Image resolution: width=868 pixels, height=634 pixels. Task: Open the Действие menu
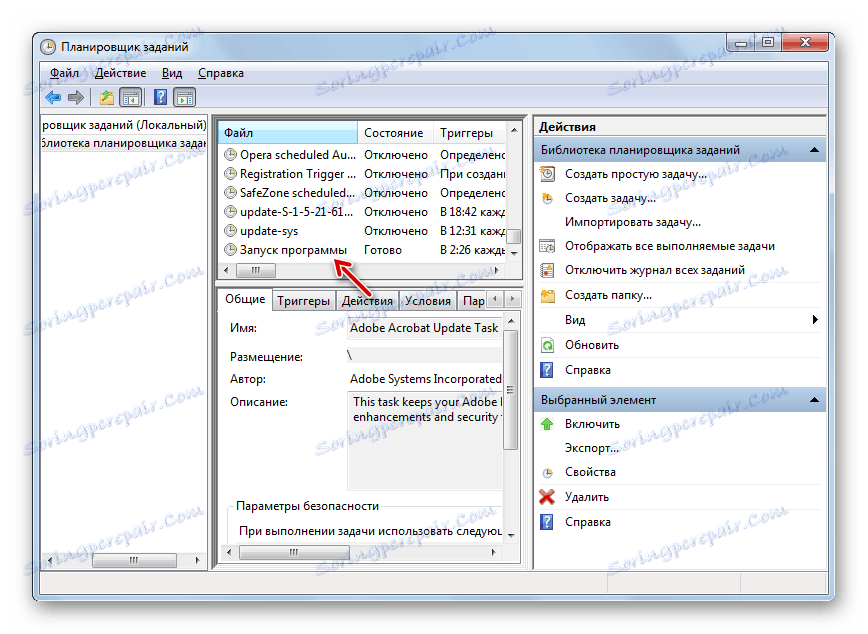pyautogui.click(x=121, y=73)
